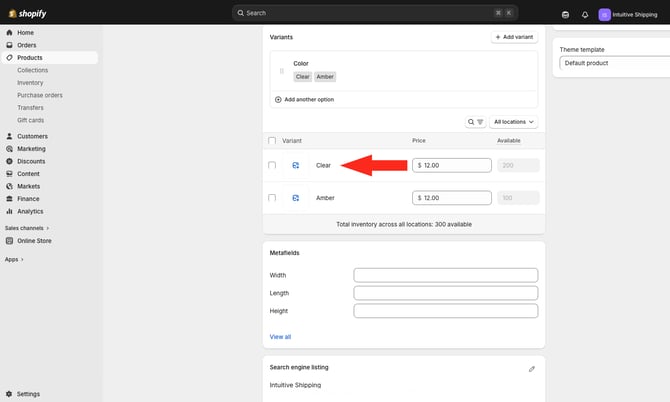Click the variant search and filter button
Screen dimensions: 670x402
click(475, 122)
